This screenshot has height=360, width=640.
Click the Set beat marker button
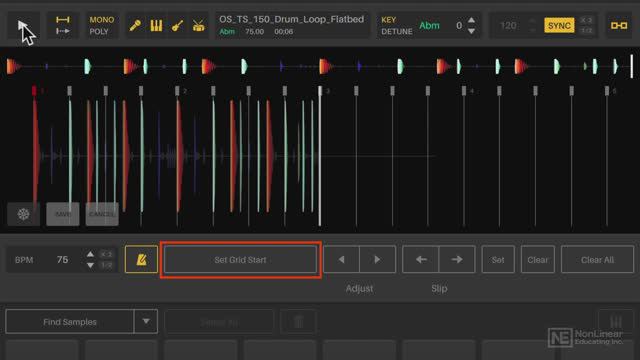(498, 260)
